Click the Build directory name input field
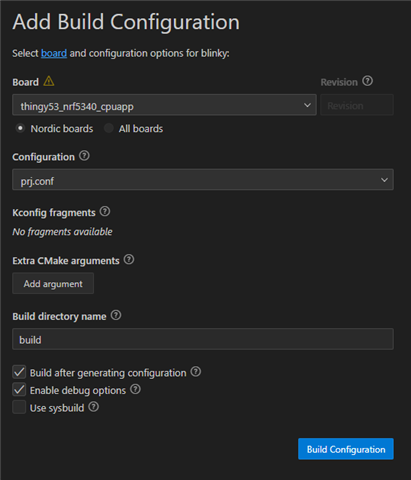The height and width of the screenshot is (480, 411). [x=203, y=339]
